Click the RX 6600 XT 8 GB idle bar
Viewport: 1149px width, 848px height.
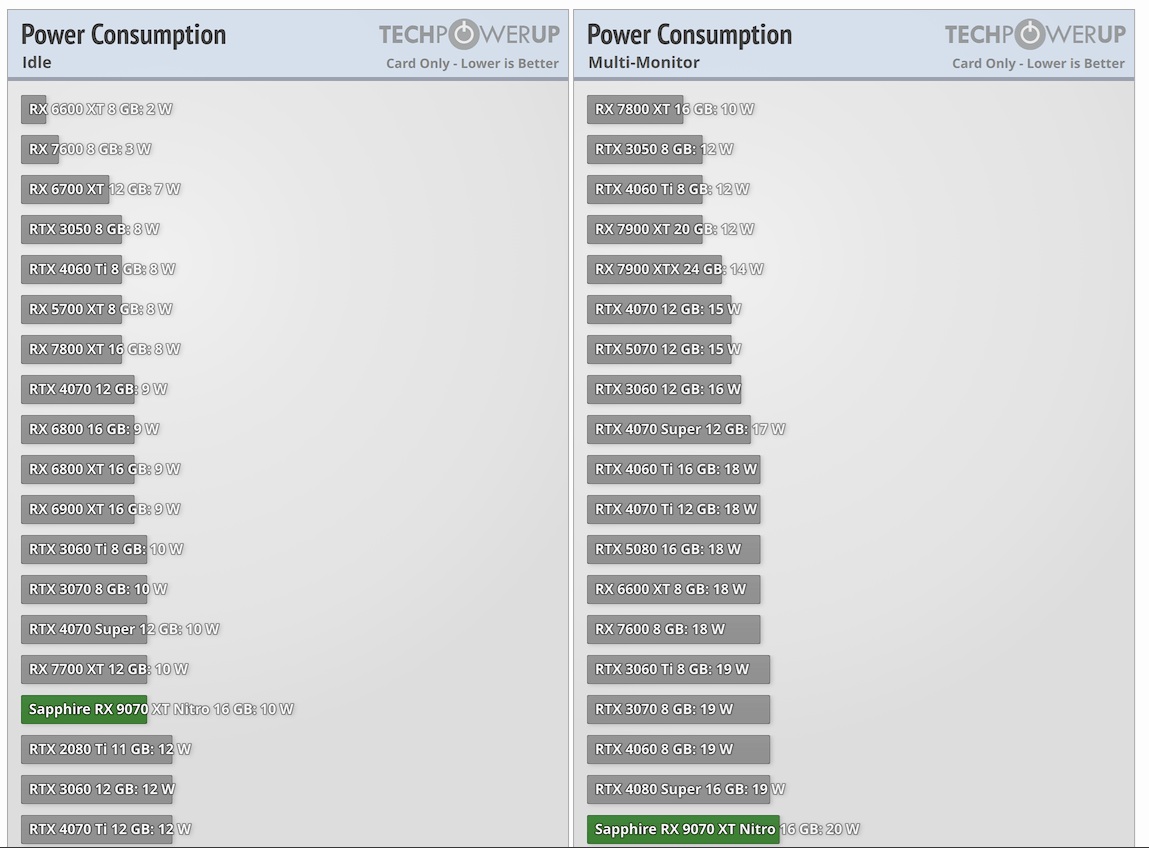(x=34, y=109)
